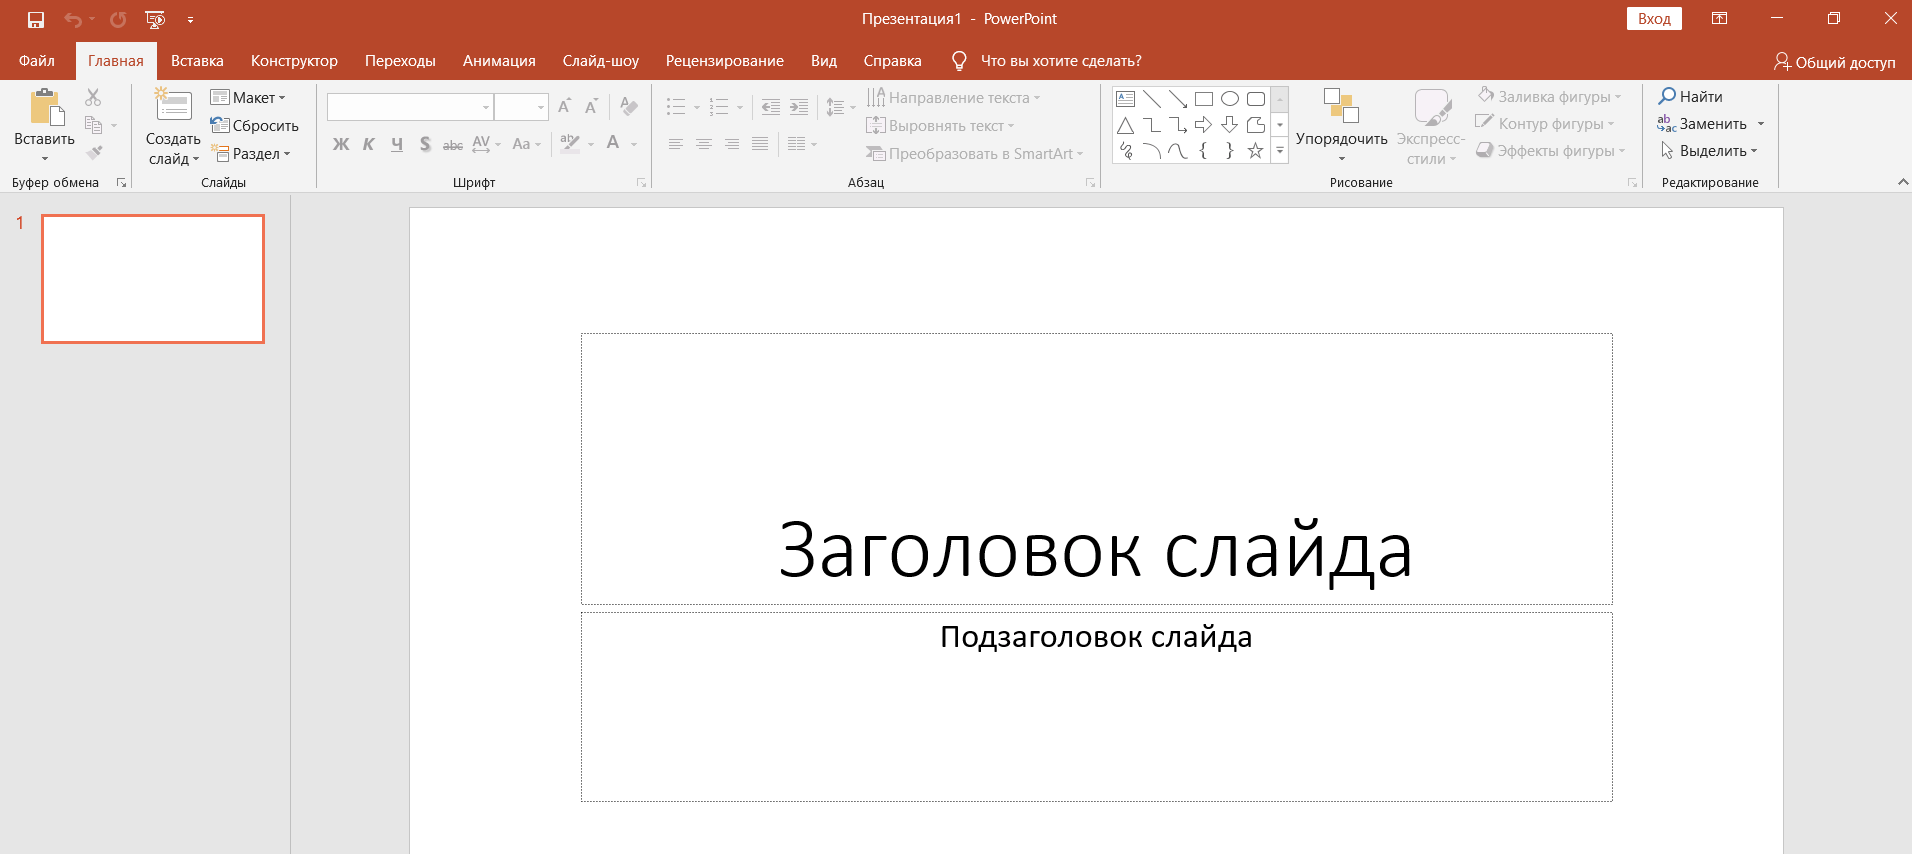Toggle text shadow S button
1912x854 pixels.
425,144
